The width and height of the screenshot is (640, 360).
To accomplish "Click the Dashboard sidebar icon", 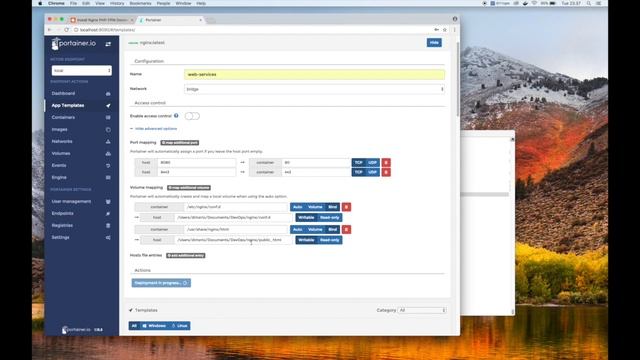I will coord(108,93).
